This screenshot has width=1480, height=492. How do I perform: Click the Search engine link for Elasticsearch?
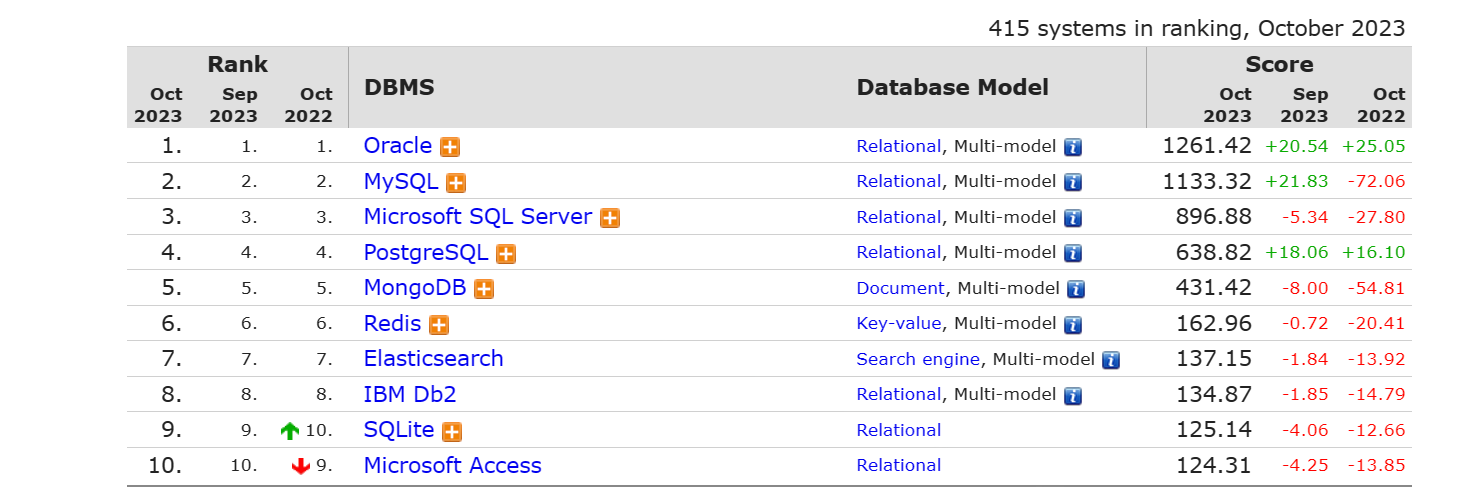click(x=918, y=359)
